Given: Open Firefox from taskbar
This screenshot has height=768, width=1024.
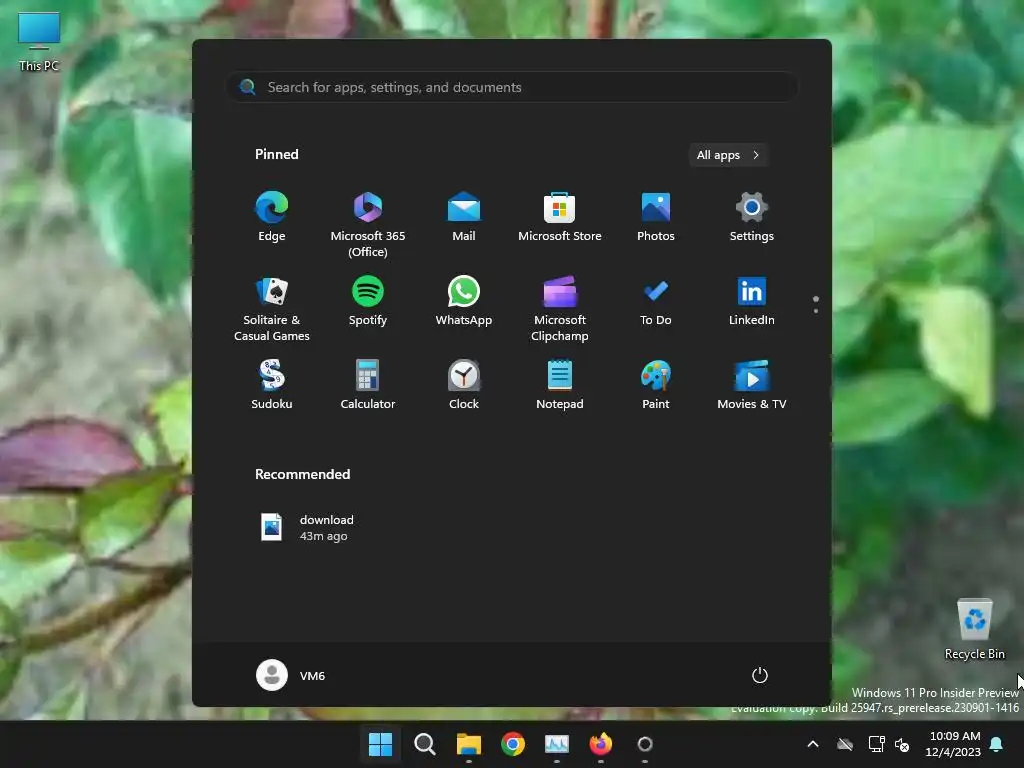Looking at the screenshot, I should click(x=601, y=744).
